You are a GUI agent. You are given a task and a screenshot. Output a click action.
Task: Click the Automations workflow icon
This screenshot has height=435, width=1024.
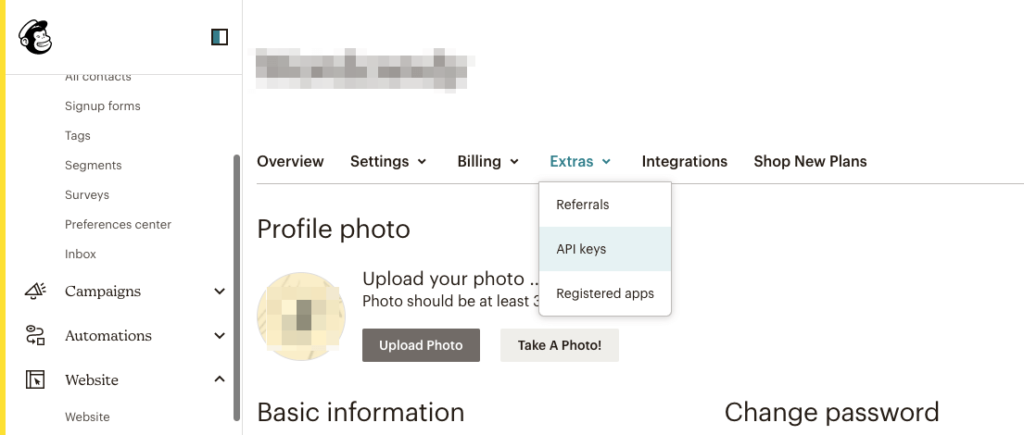pyautogui.click(x=36, y=335)
